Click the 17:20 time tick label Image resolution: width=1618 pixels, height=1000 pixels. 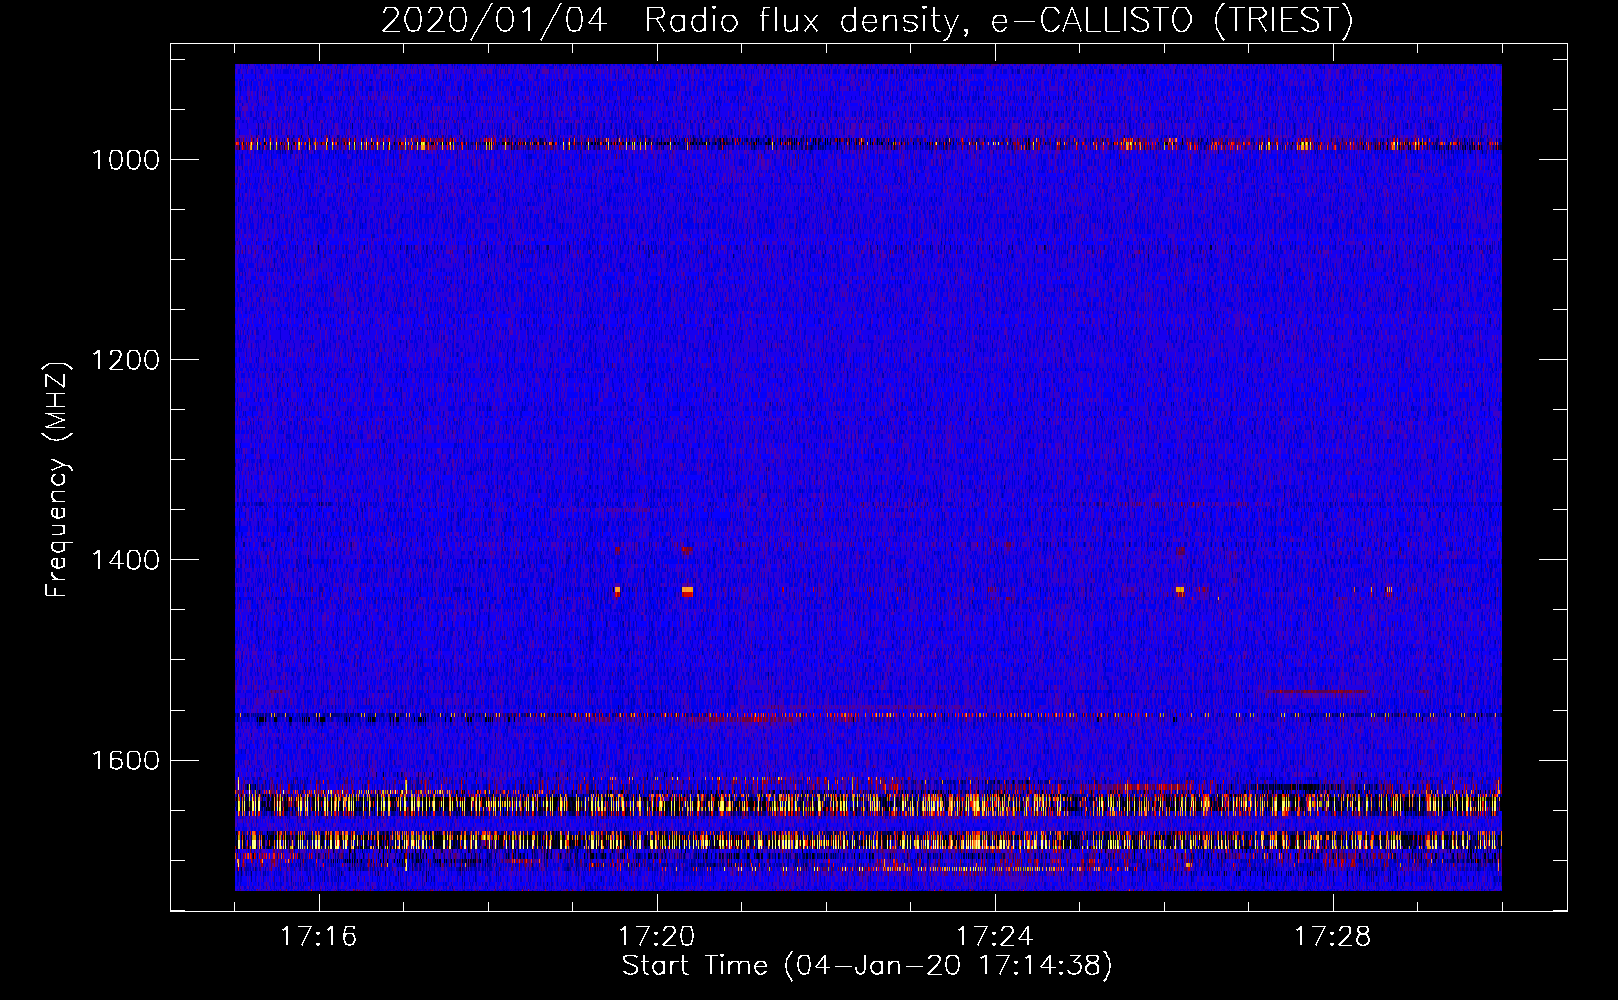coord(656,937)
